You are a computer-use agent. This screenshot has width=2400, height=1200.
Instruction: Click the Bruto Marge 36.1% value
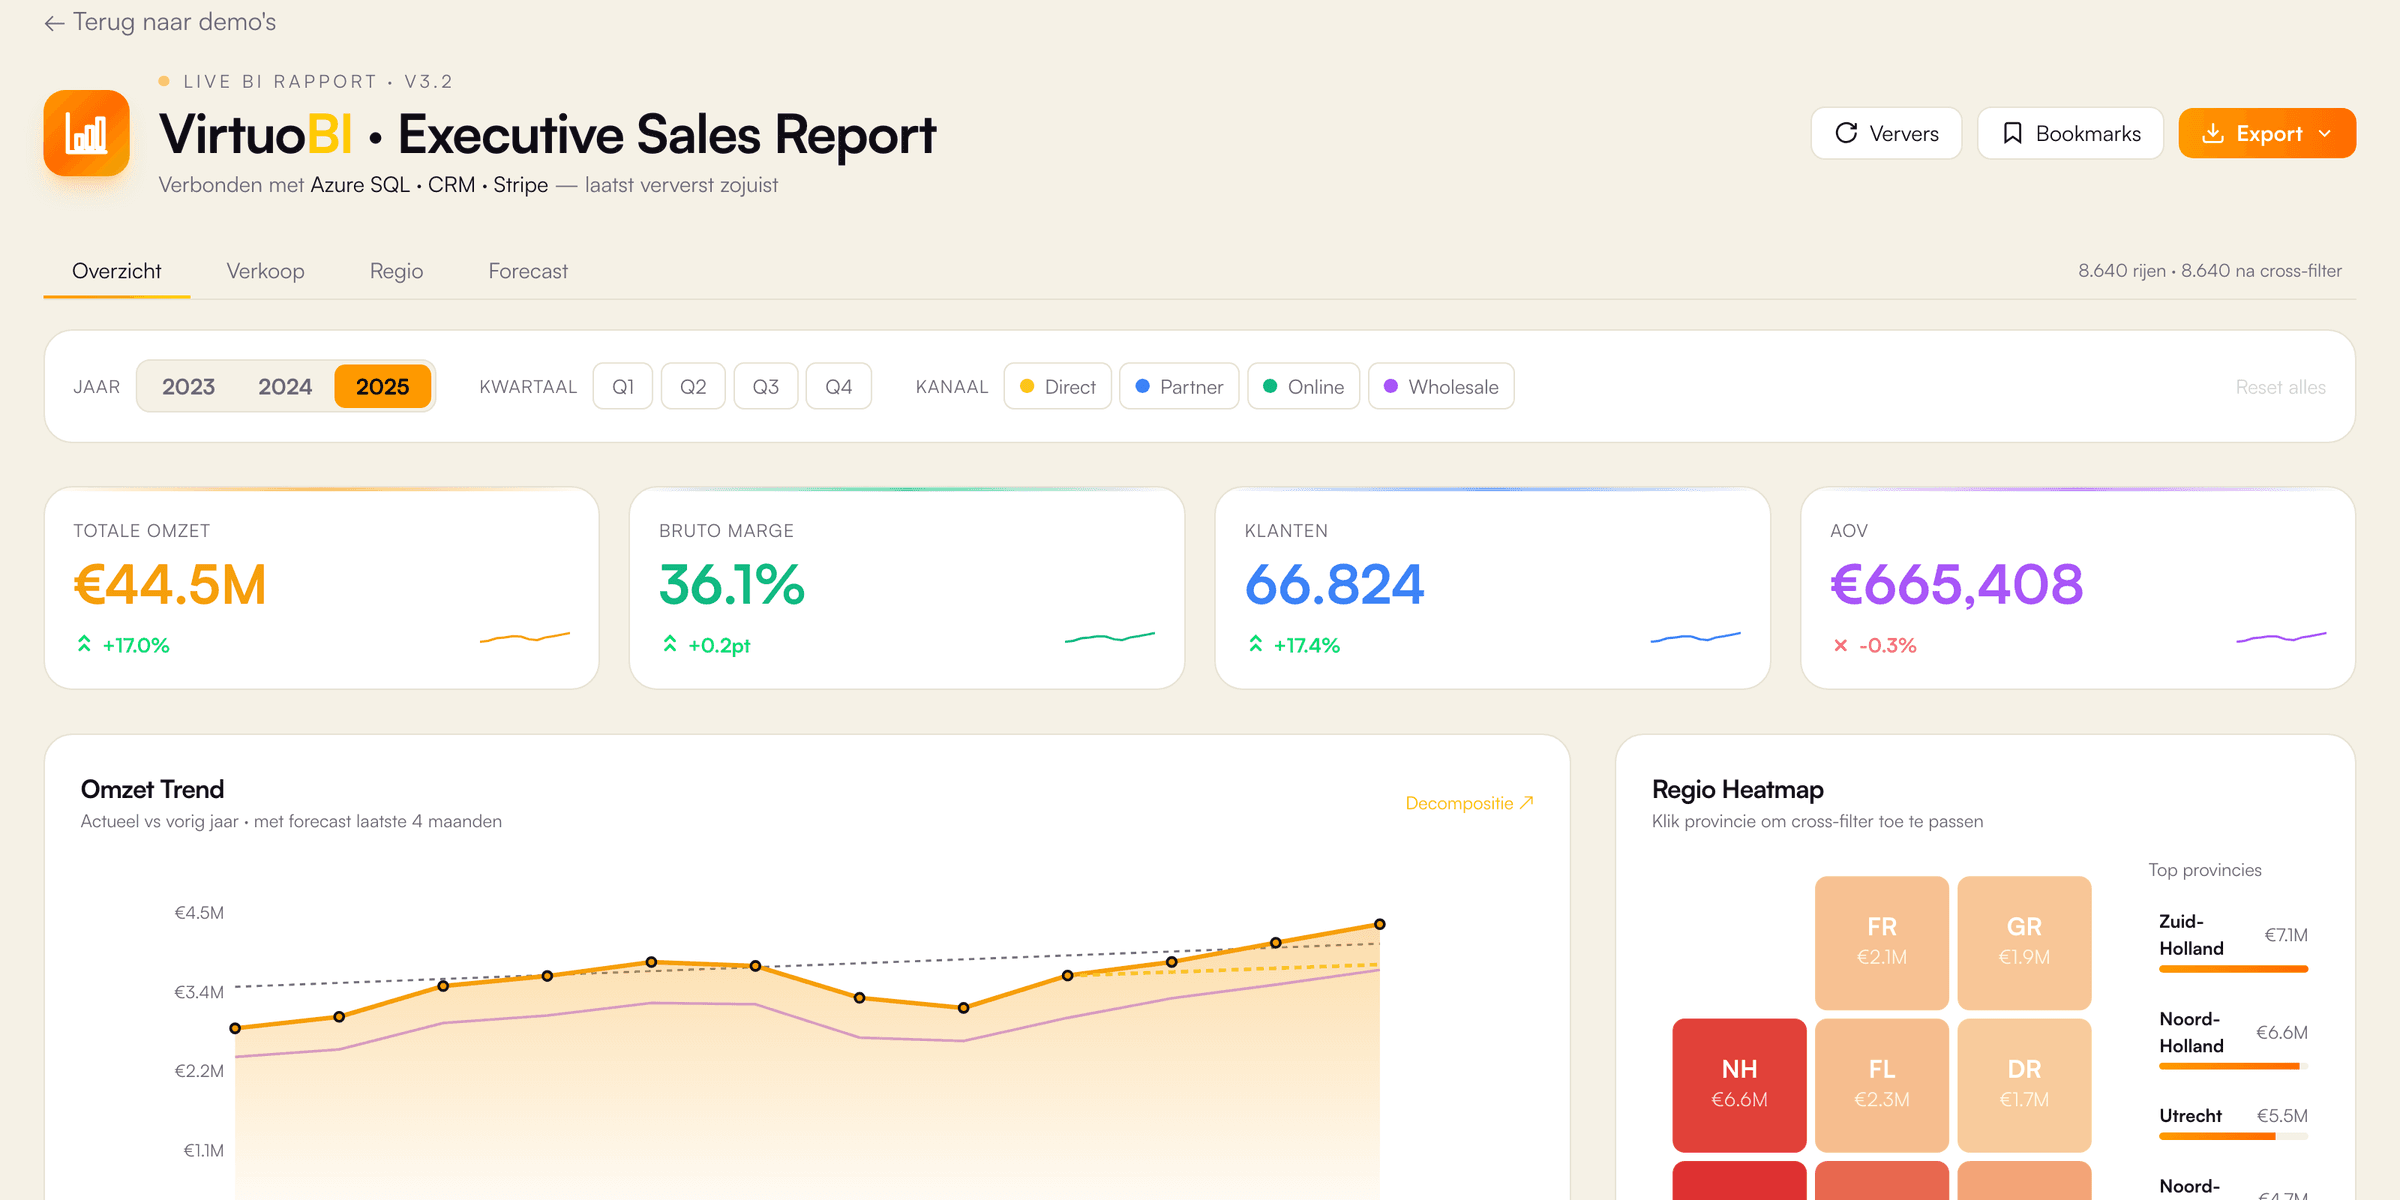(732, 585)
